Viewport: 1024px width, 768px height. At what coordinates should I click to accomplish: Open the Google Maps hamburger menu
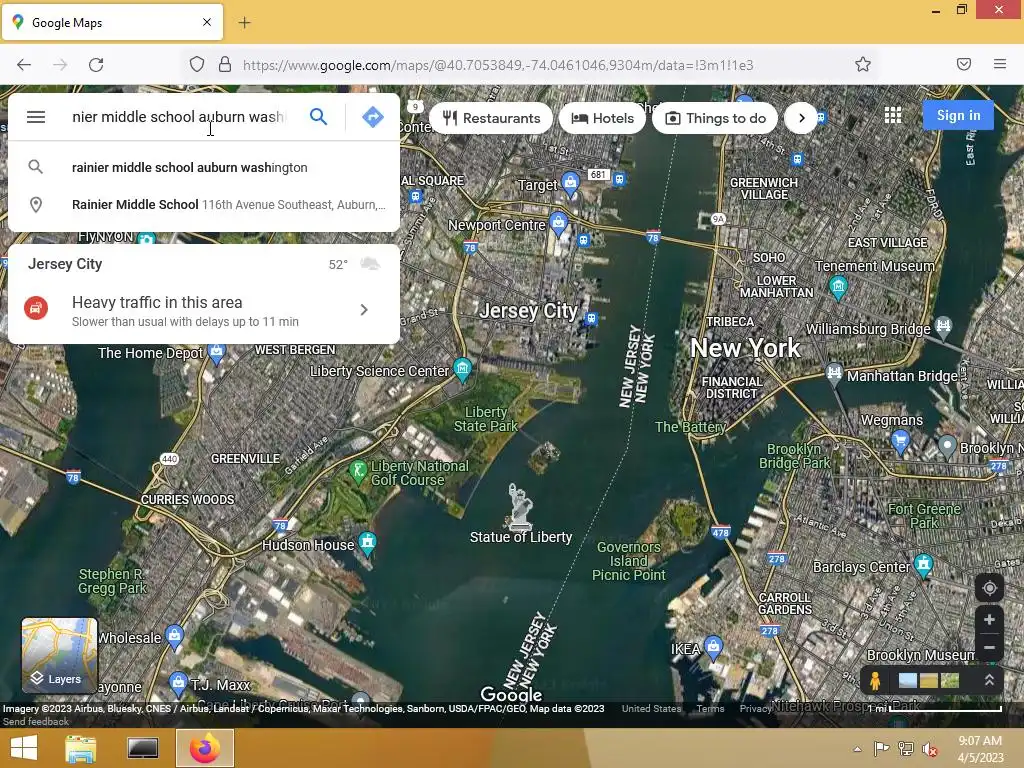tap(36, 117)
